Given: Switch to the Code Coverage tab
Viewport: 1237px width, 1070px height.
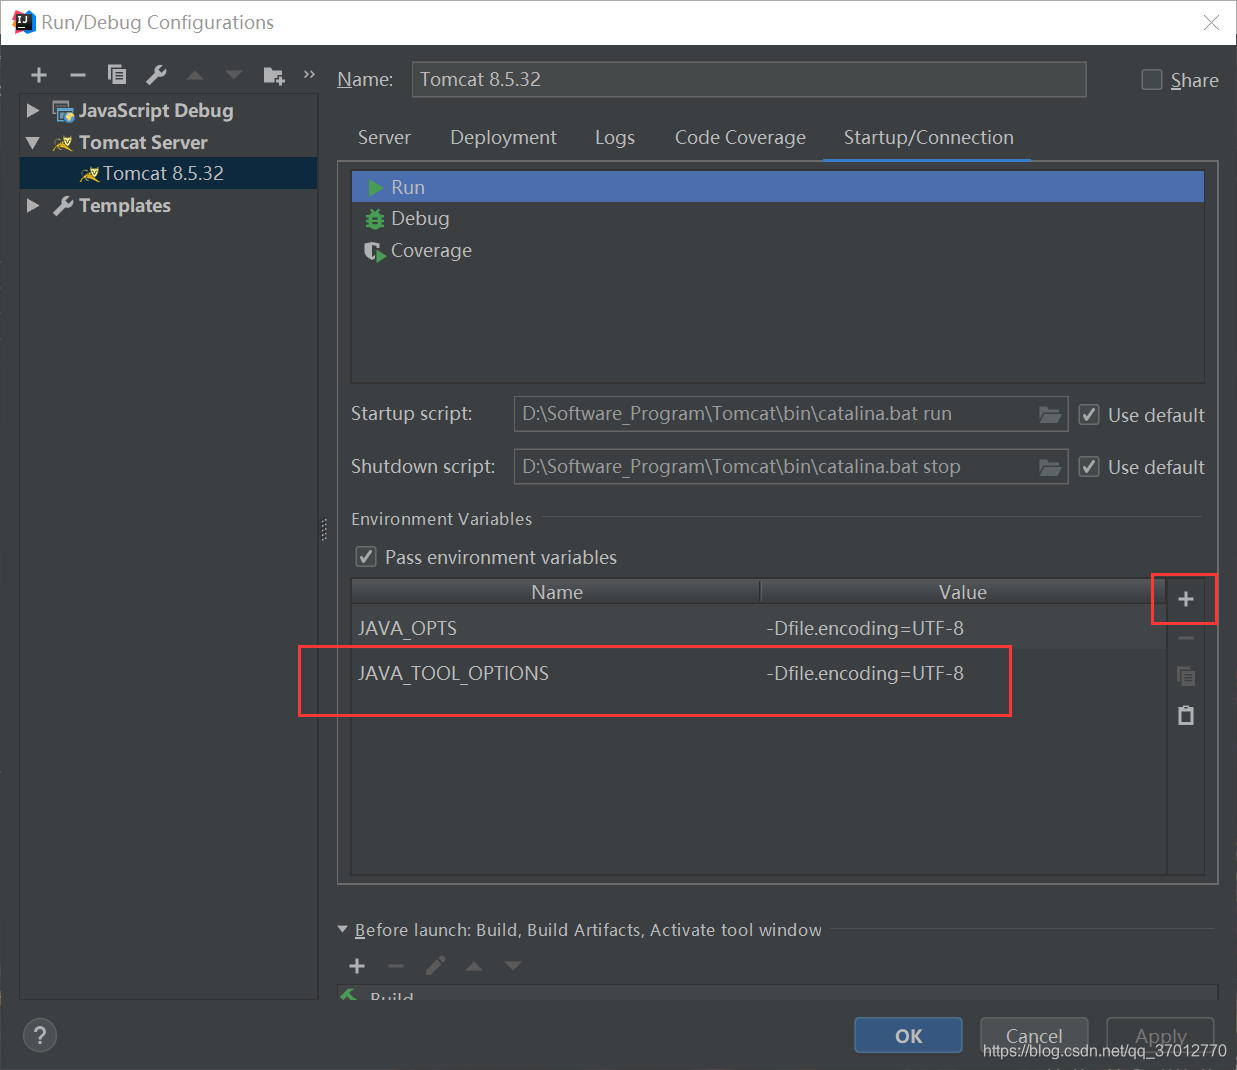Looking at the screenshot, I should click(x=740, y=138).
